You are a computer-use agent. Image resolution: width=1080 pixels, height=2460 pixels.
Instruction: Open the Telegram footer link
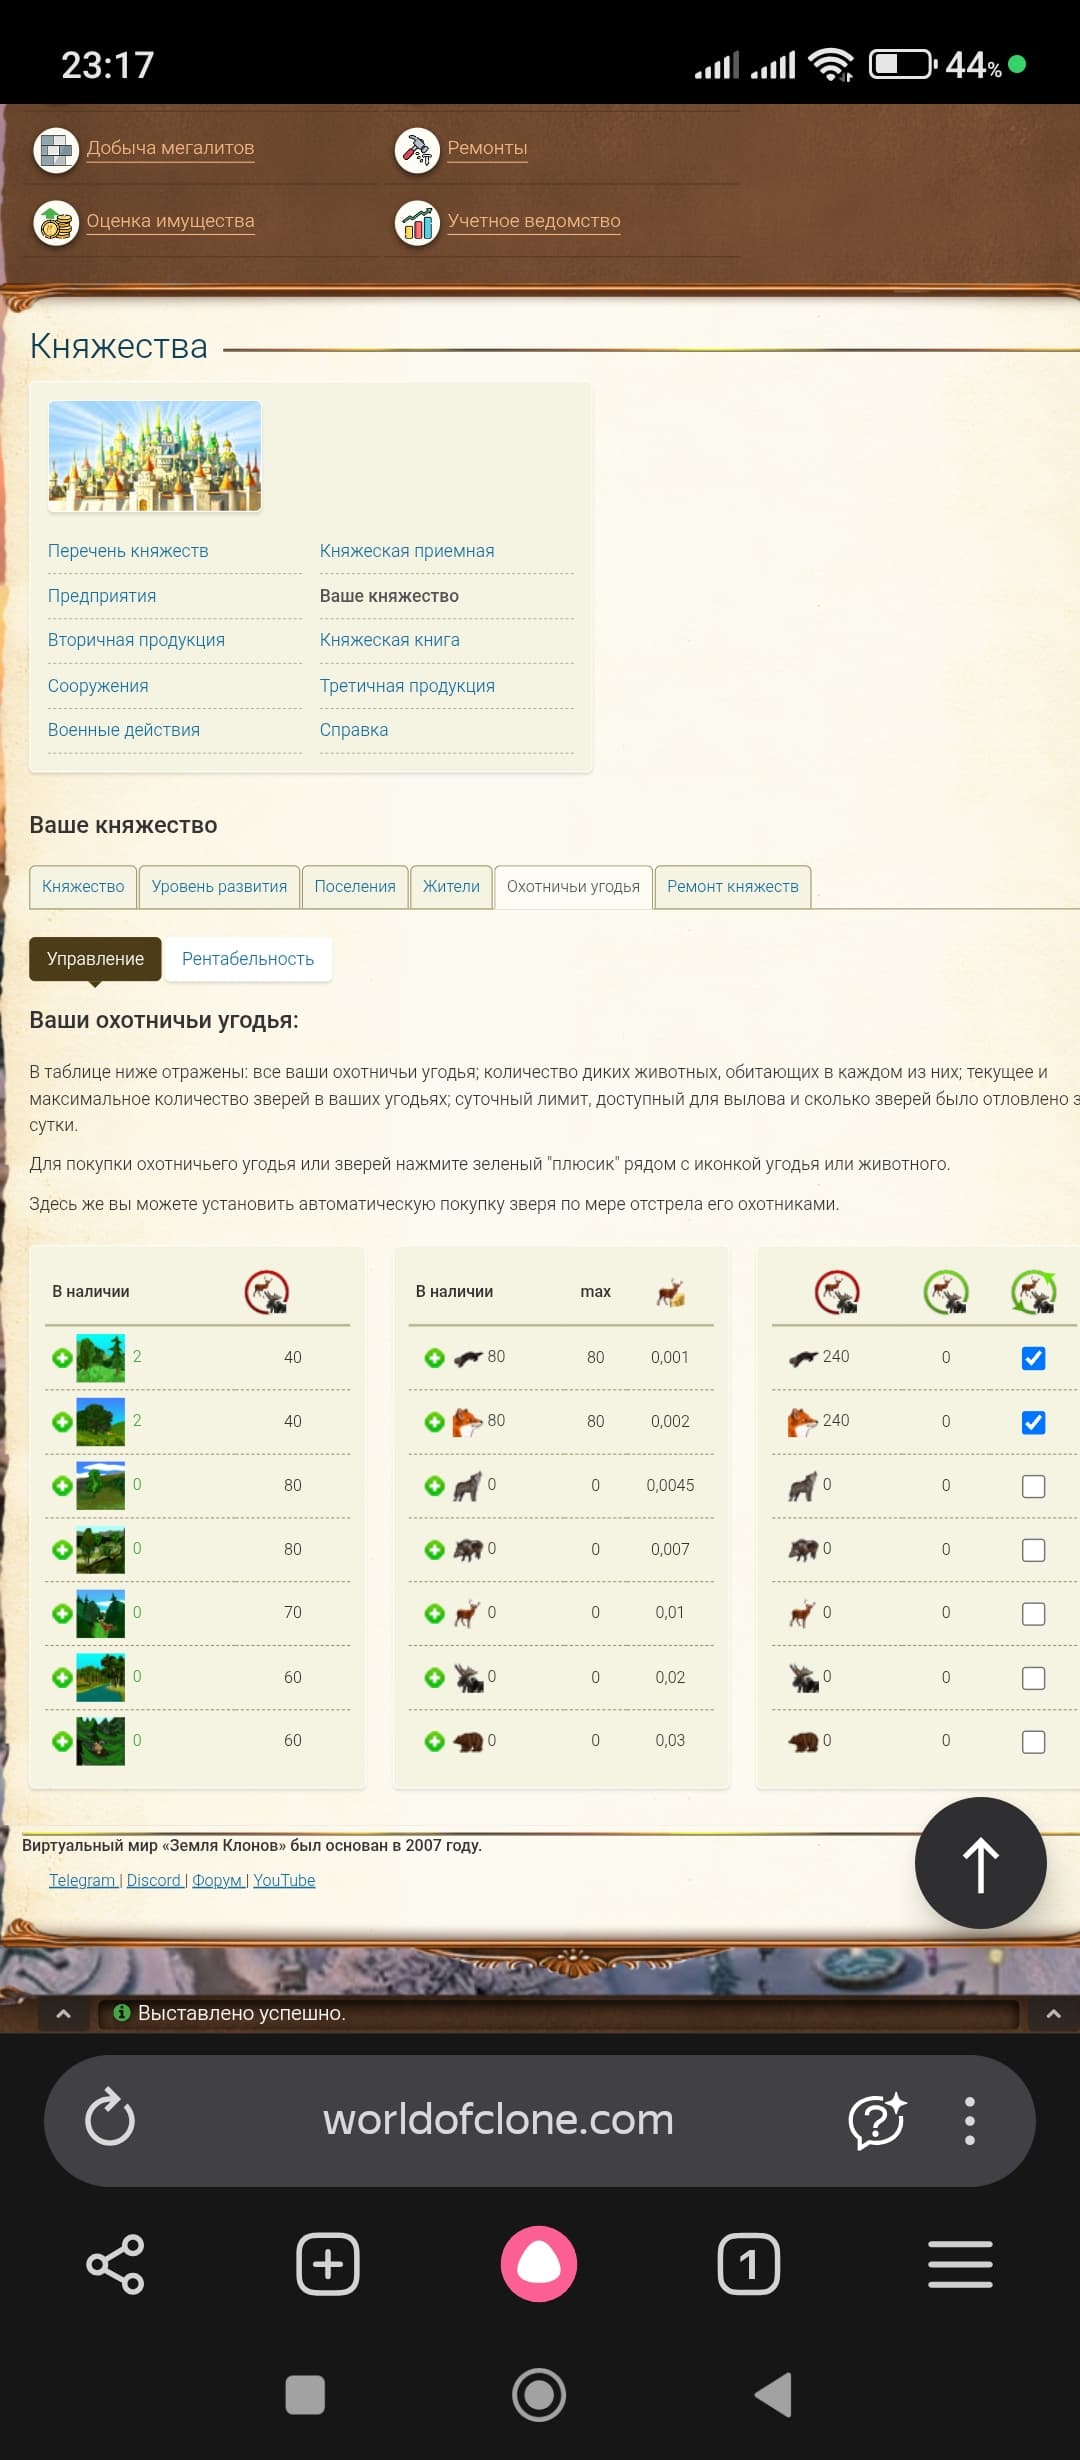[83, 1880]
